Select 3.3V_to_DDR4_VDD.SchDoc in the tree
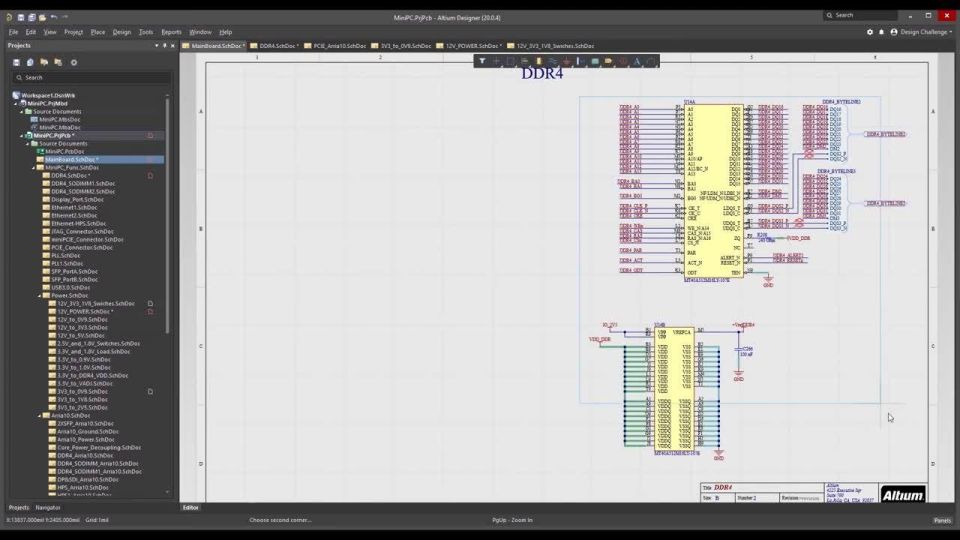The image size is (960, 540). 92,375
